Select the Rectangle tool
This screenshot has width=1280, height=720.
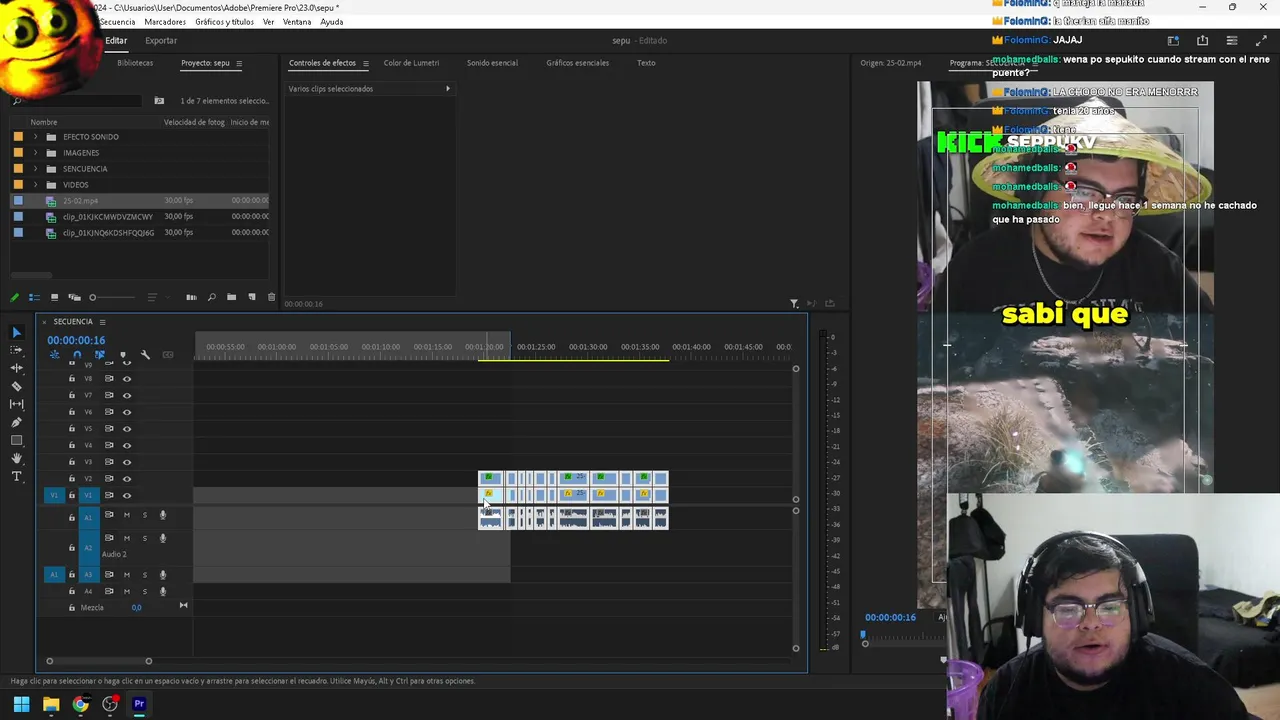16,440
